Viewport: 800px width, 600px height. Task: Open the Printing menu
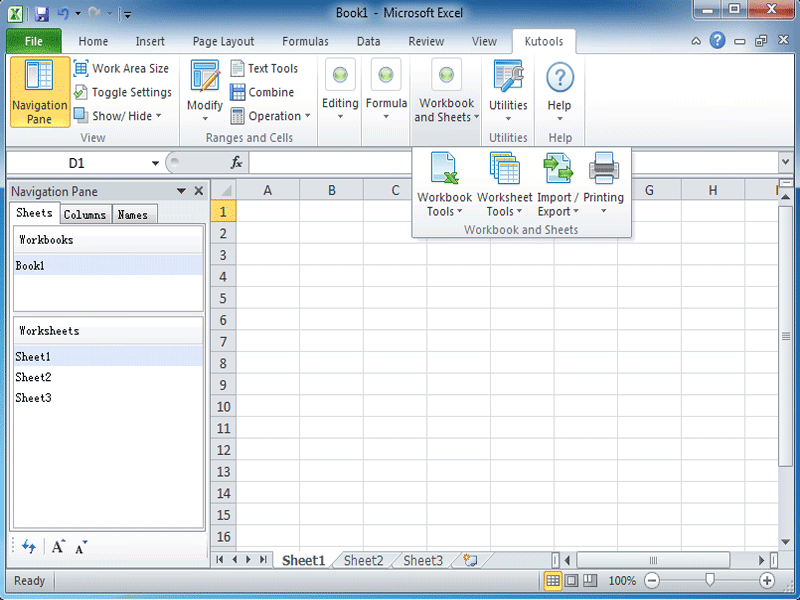click(604, 184)
